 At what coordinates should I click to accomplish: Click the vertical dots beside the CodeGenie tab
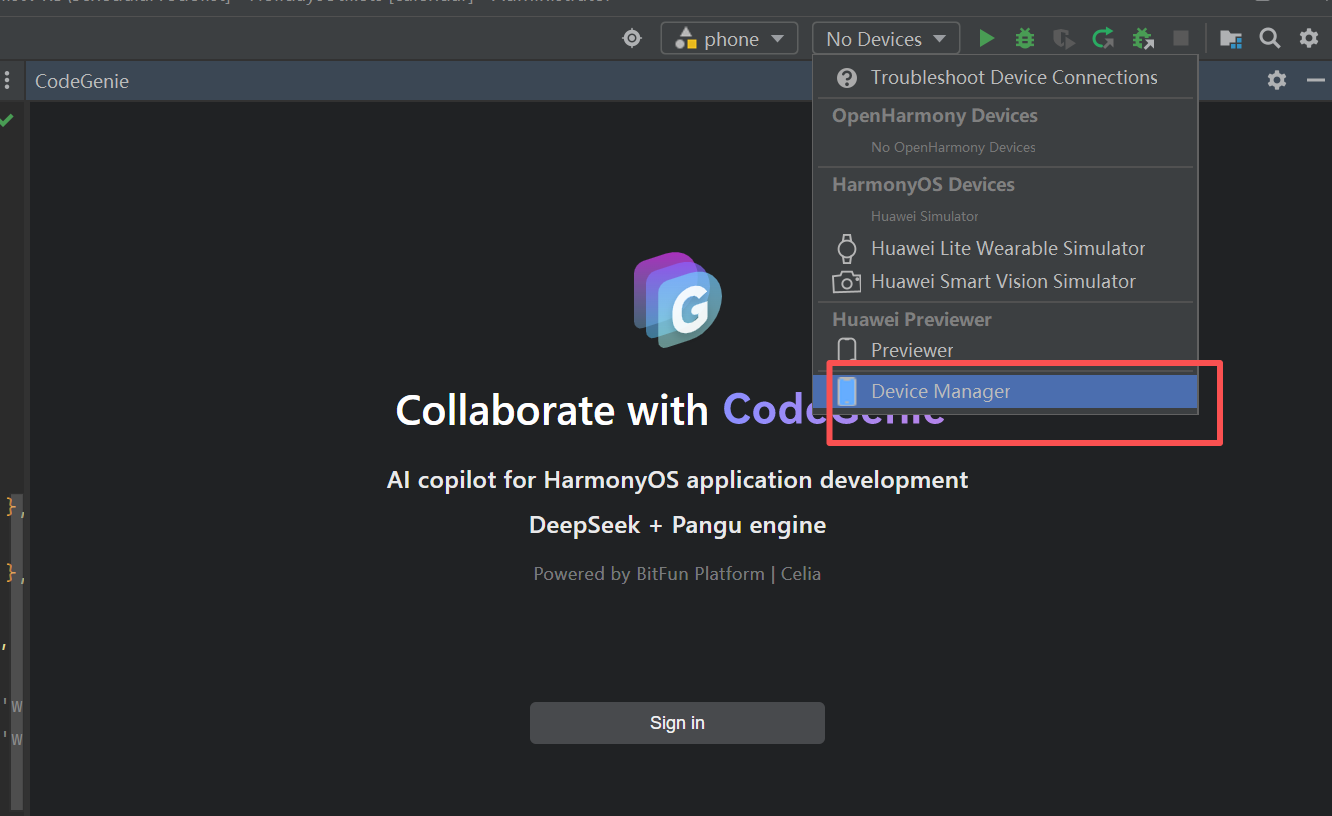tap(7, 81)
